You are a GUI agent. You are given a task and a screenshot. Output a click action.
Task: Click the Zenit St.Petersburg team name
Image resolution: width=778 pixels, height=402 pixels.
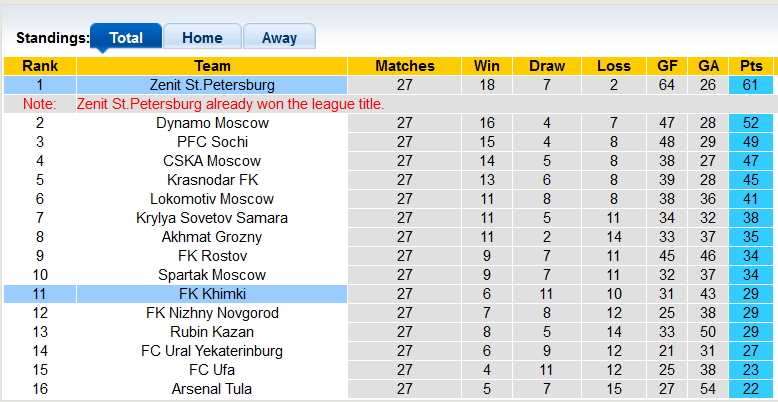(x=212, y=85)
